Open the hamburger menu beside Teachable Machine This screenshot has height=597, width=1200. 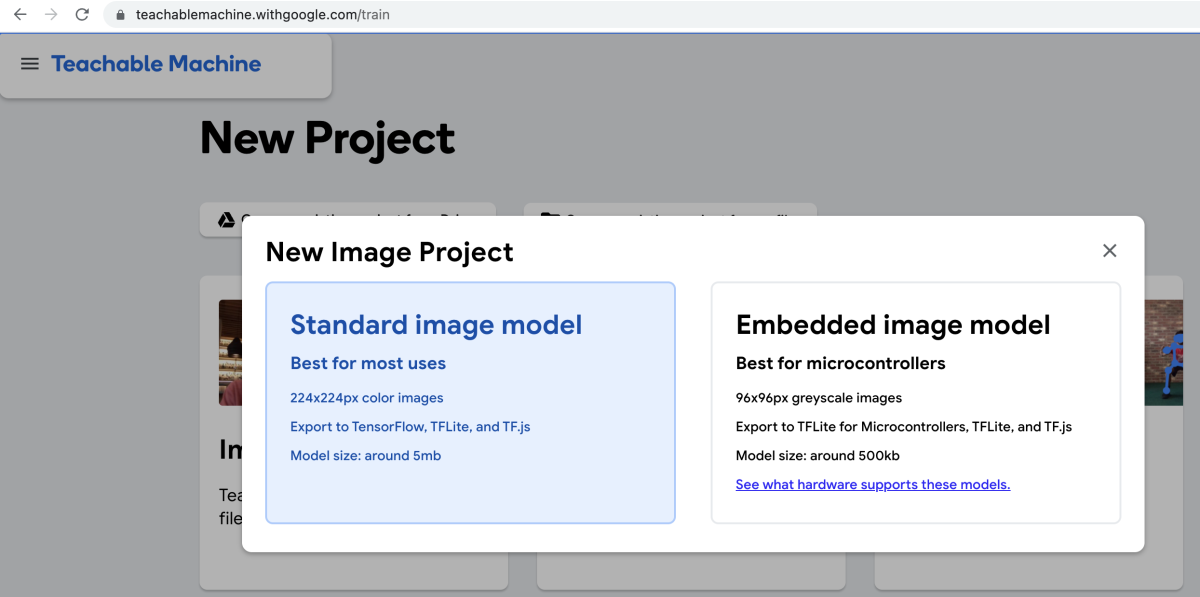click(x=30, y=64)
